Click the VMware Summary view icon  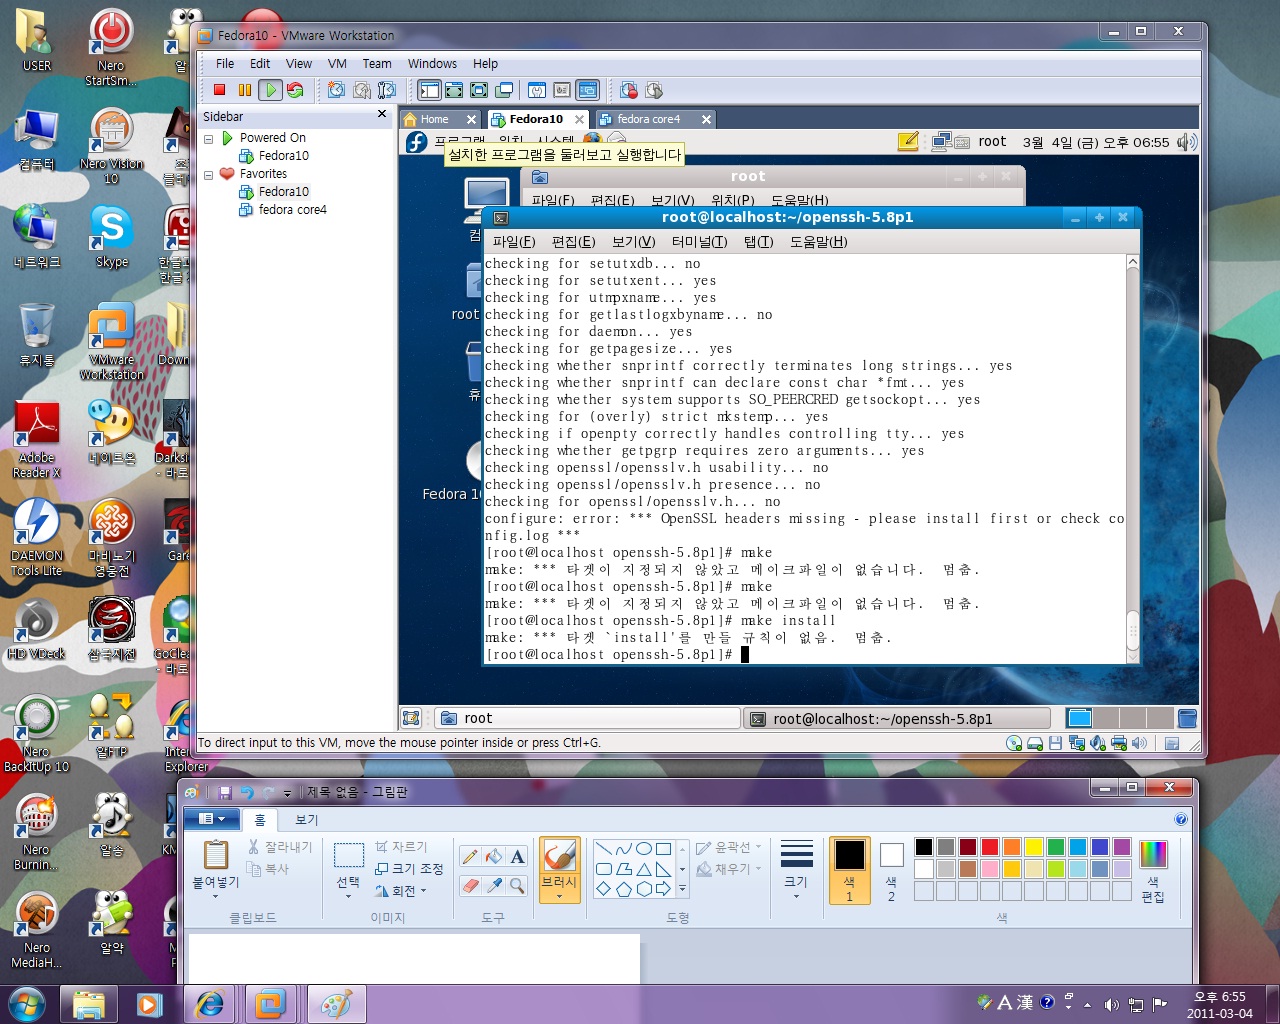pos(537,90)
